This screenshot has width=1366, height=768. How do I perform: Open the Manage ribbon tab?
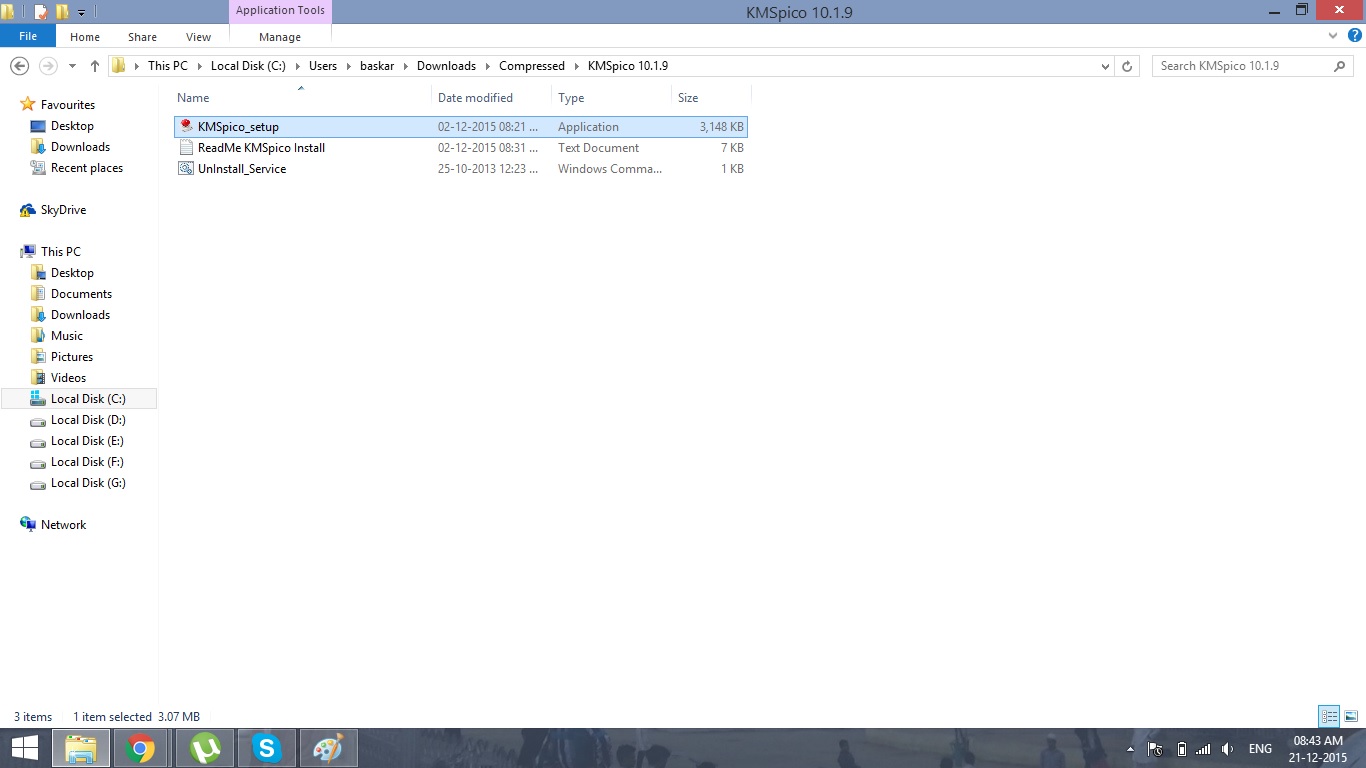point(280,37)
